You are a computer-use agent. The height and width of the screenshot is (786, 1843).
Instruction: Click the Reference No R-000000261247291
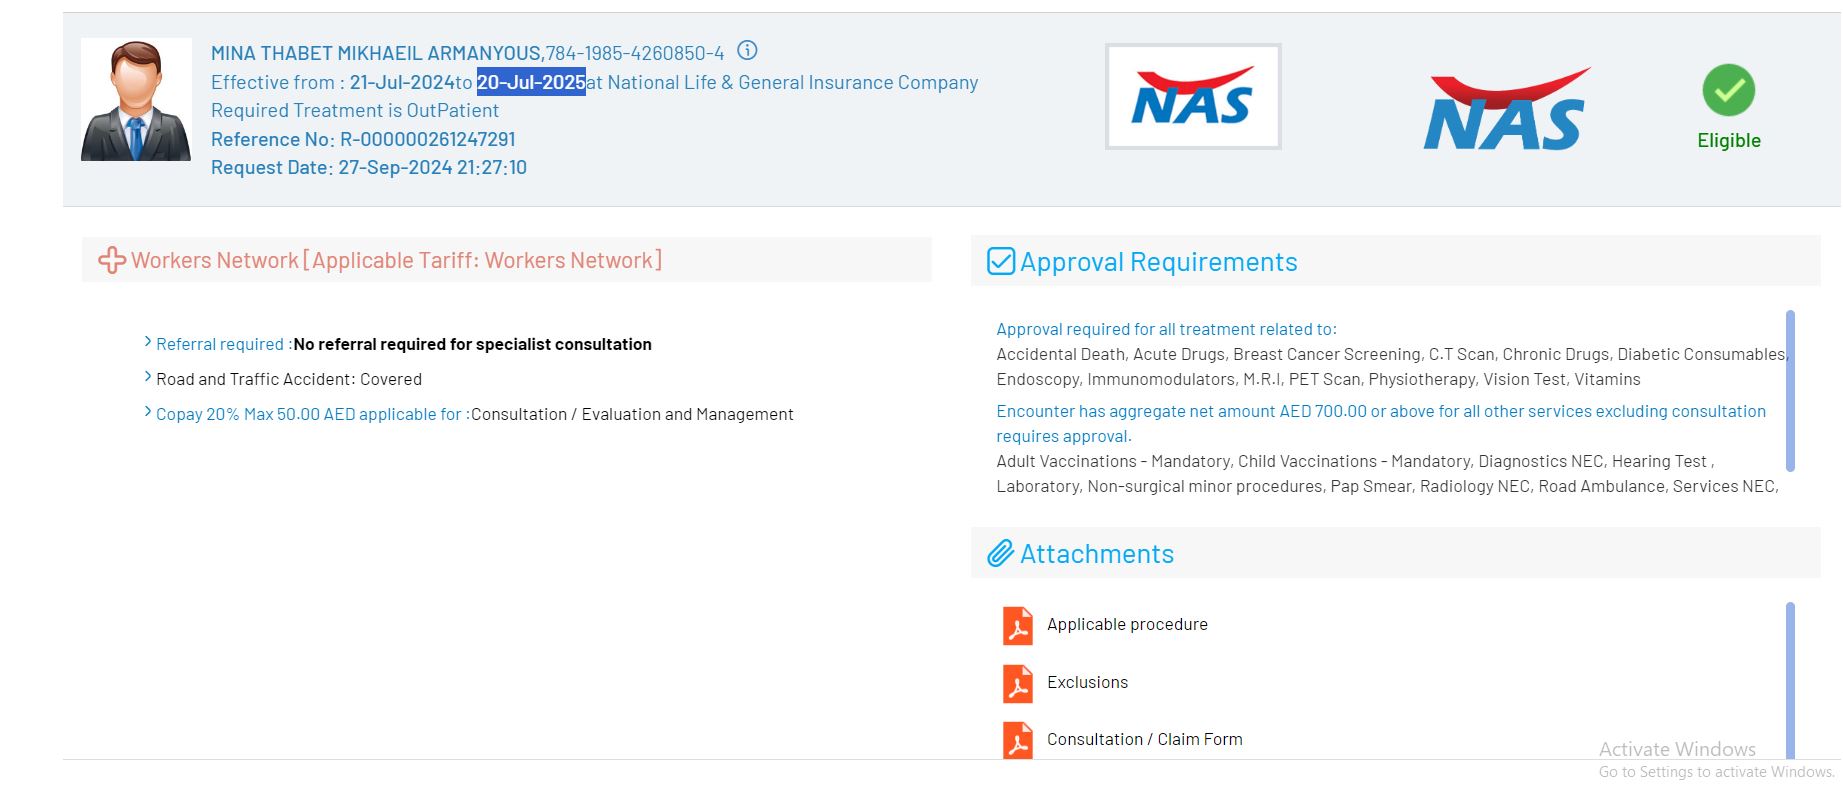[x=363, y=139]
